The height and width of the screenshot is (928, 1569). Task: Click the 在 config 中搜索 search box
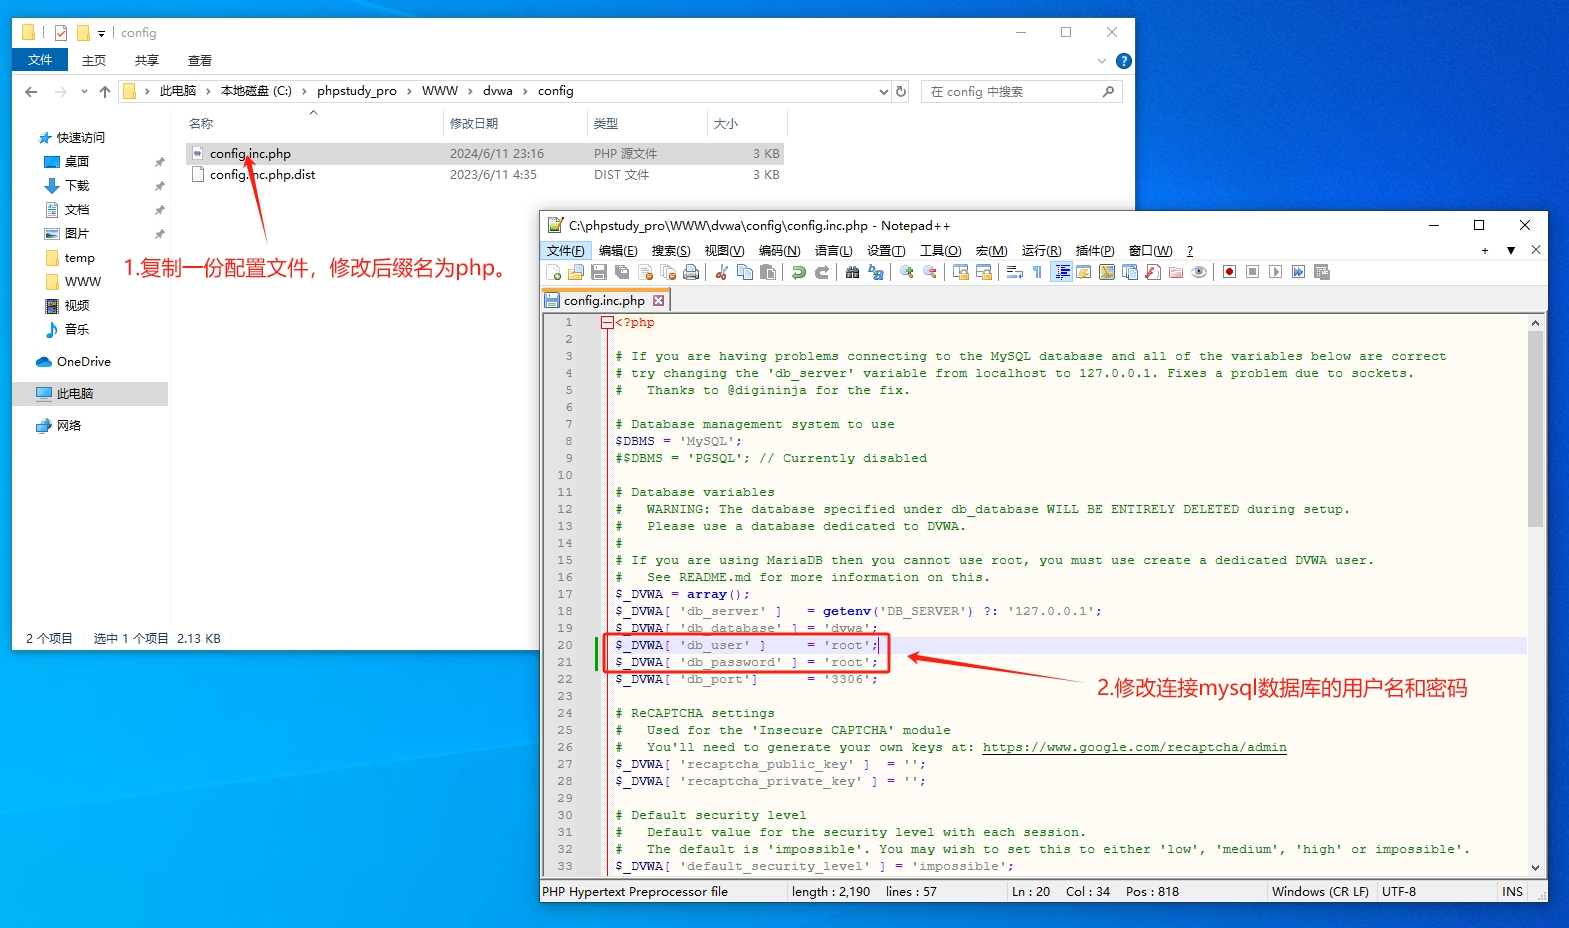(x=1021, y=91)
